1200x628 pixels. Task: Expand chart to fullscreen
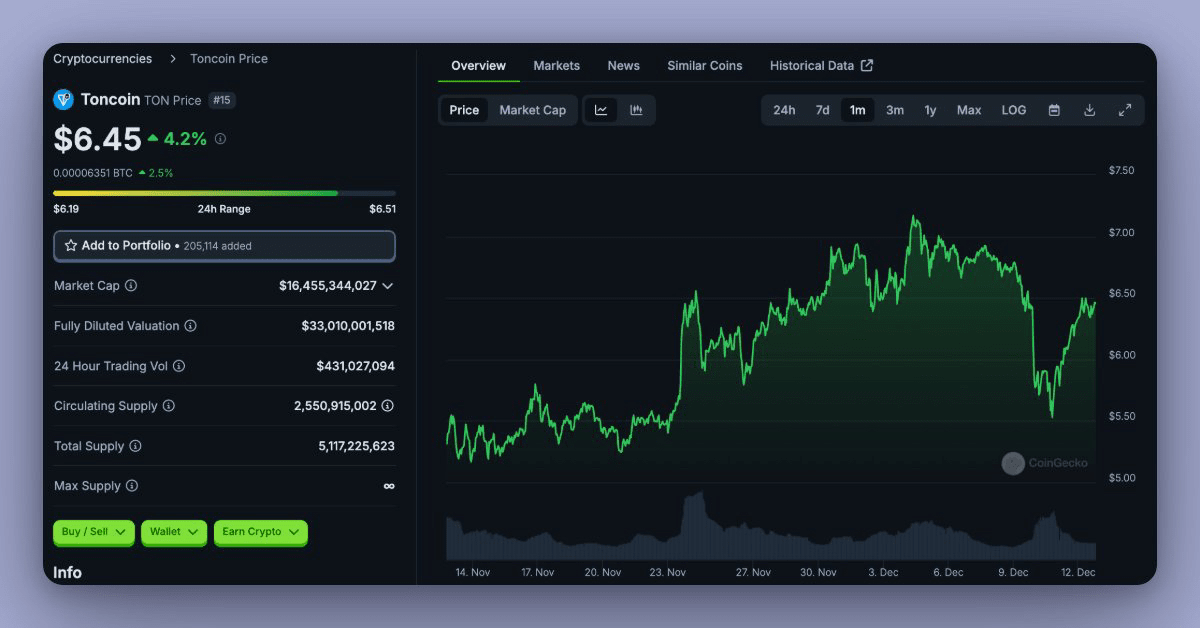(1125, 110)
